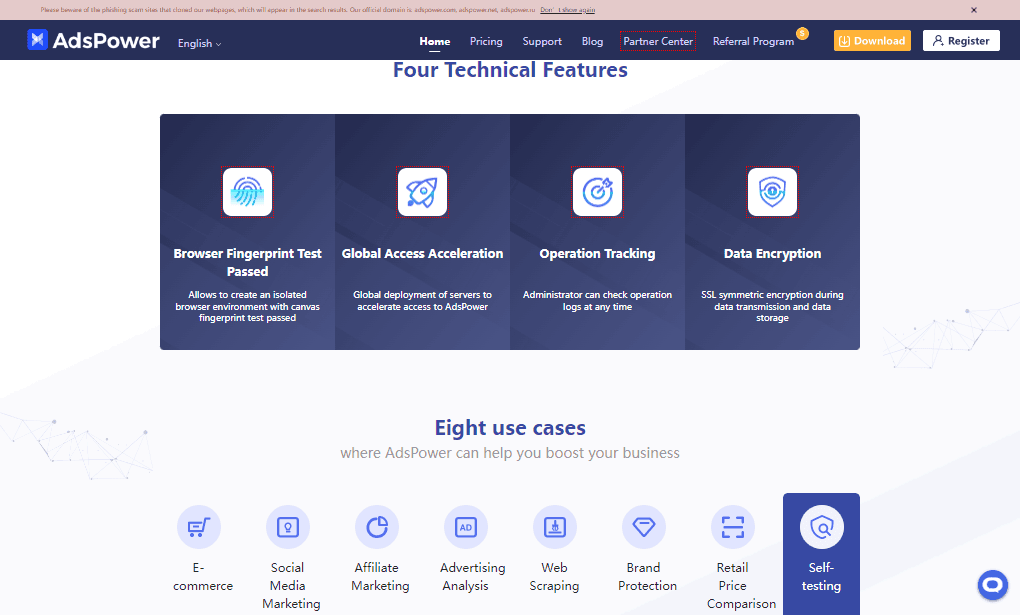Click the "Four Technical Features" heading
Viewport: 1020px width, 615px height.
pyautogui.click(x=510, y=70)
